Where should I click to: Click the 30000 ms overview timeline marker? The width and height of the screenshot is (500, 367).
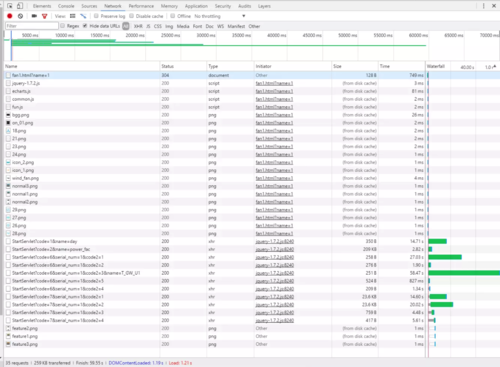tap(206, 35)
